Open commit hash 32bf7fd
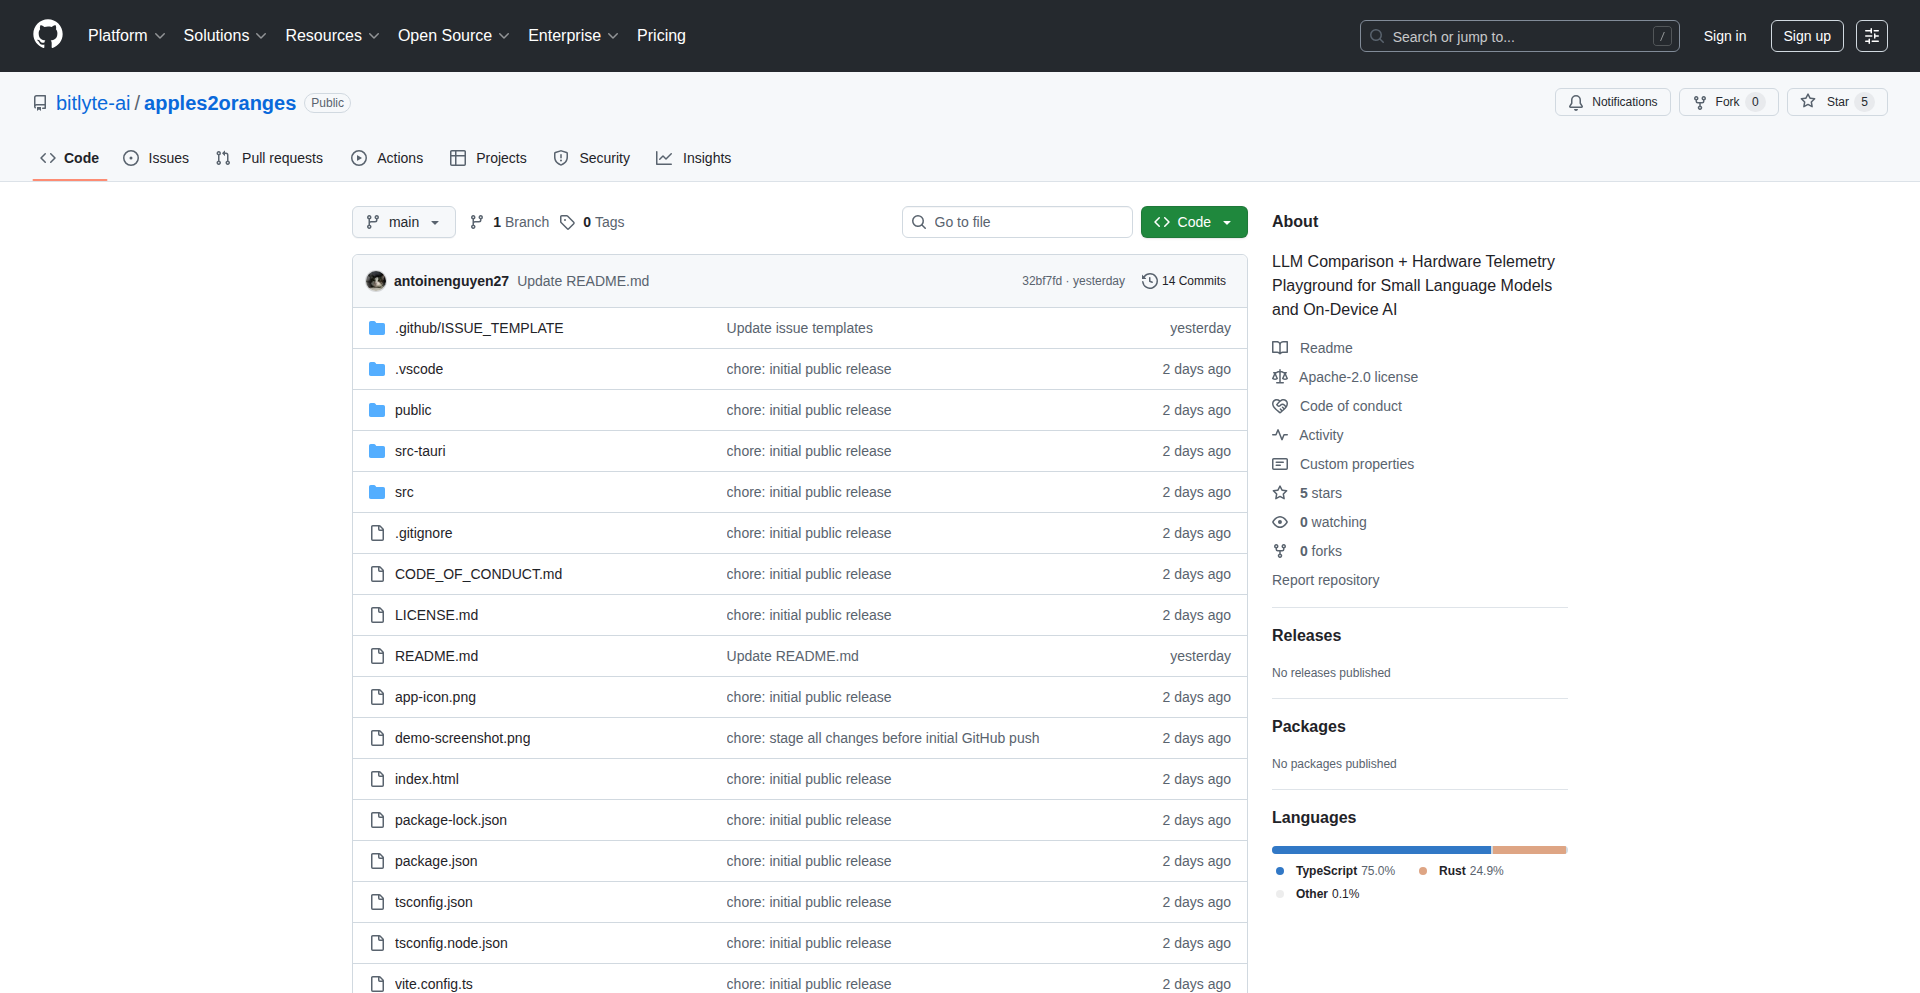 (1042, 281)
